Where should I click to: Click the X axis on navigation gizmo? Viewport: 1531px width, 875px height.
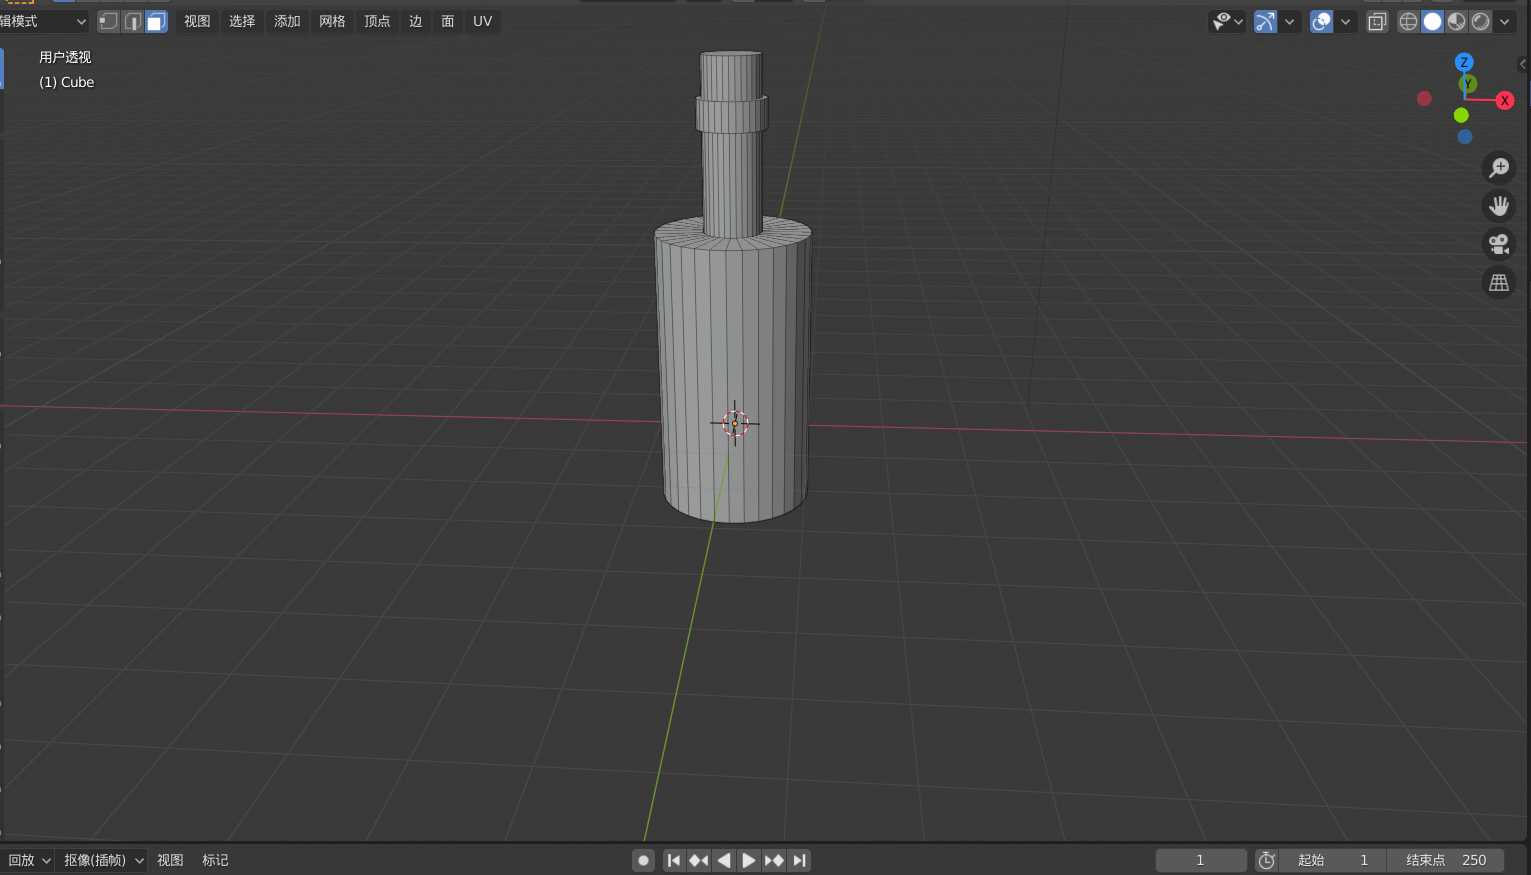(x=1504, y=100)
